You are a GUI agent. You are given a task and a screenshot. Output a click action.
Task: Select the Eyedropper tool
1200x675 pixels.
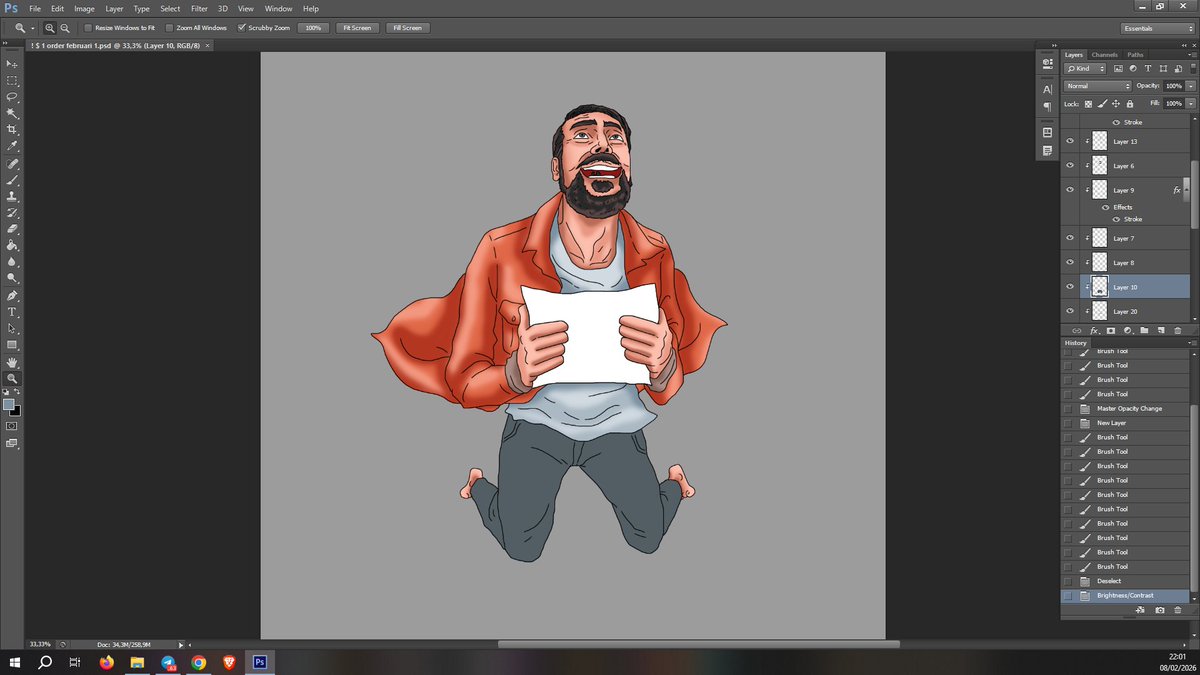point(12,146)
